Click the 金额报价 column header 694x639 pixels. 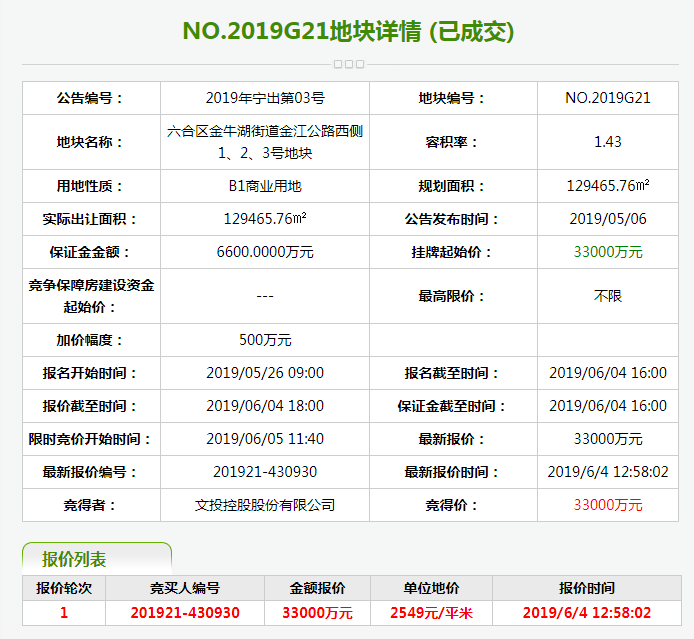coord(317,588)
